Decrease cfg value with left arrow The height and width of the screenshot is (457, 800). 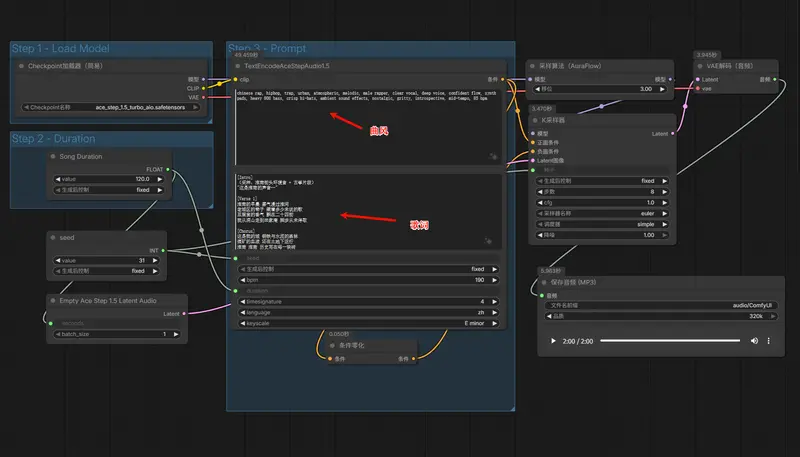540,202
